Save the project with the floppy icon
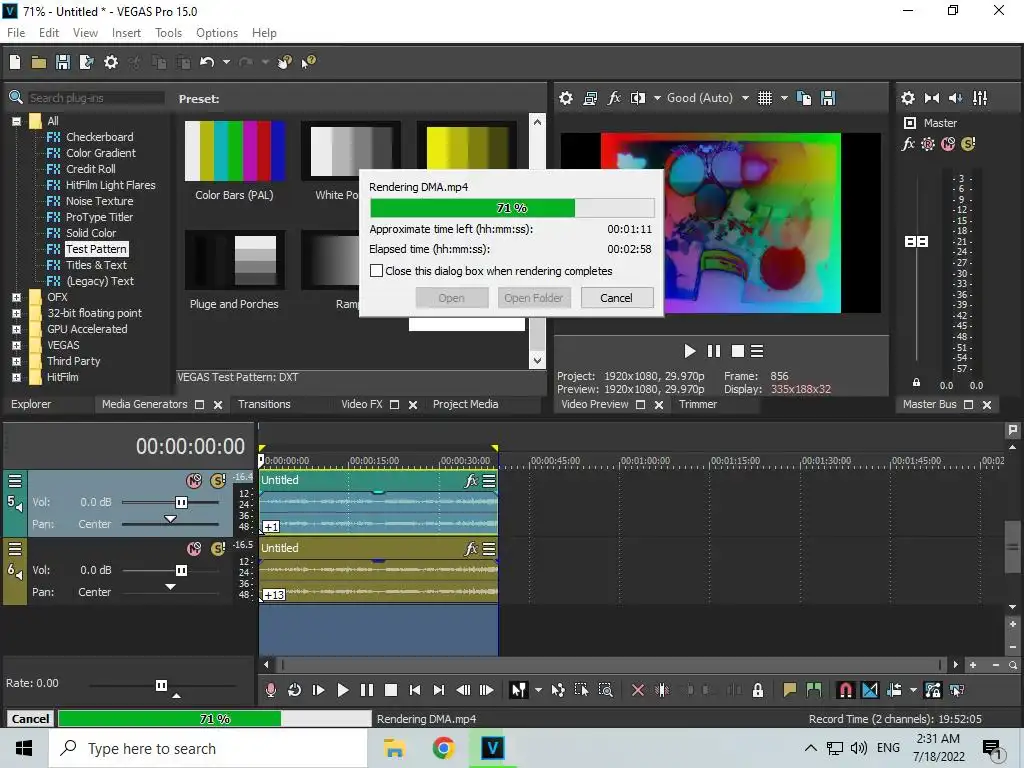 (63, 62)
